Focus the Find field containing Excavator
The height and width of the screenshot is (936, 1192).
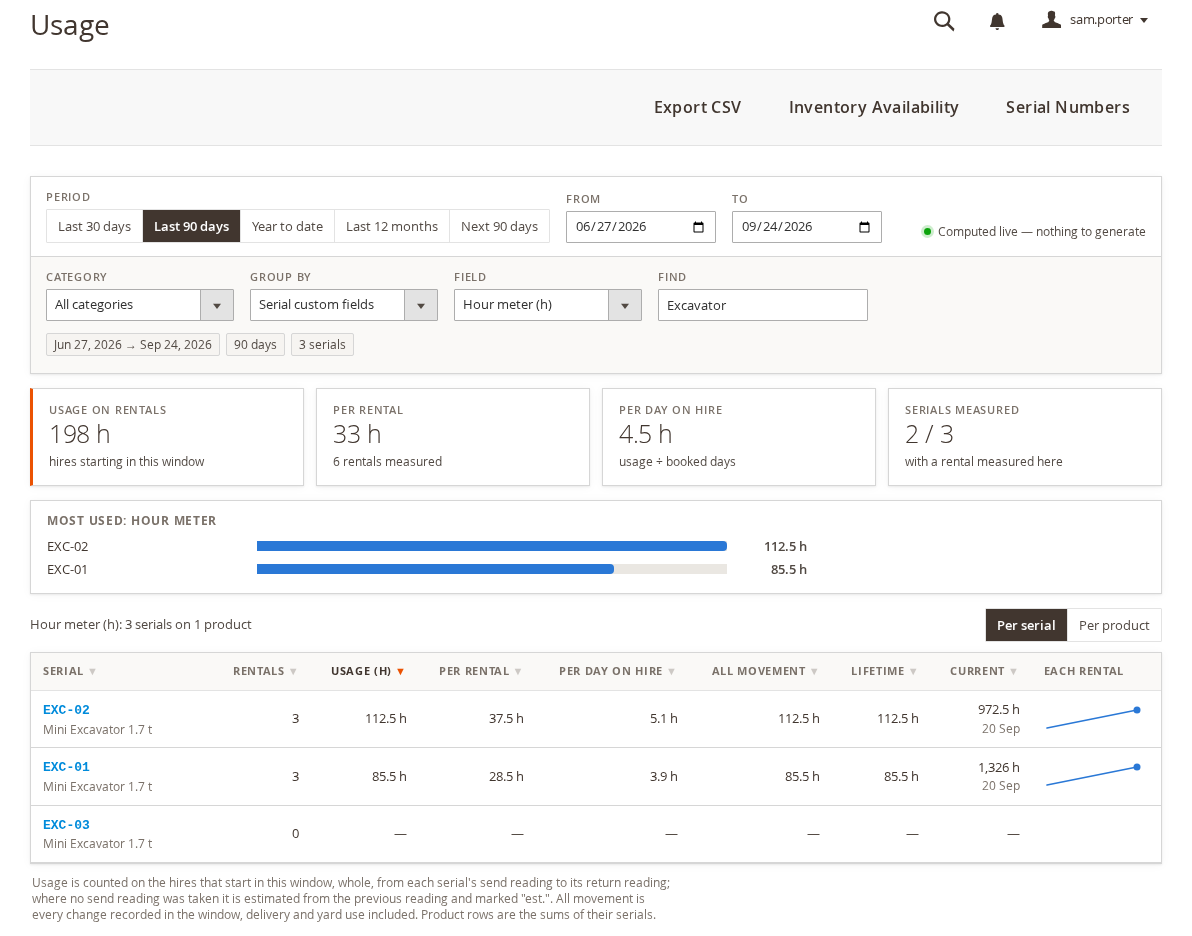coord(762,305)
